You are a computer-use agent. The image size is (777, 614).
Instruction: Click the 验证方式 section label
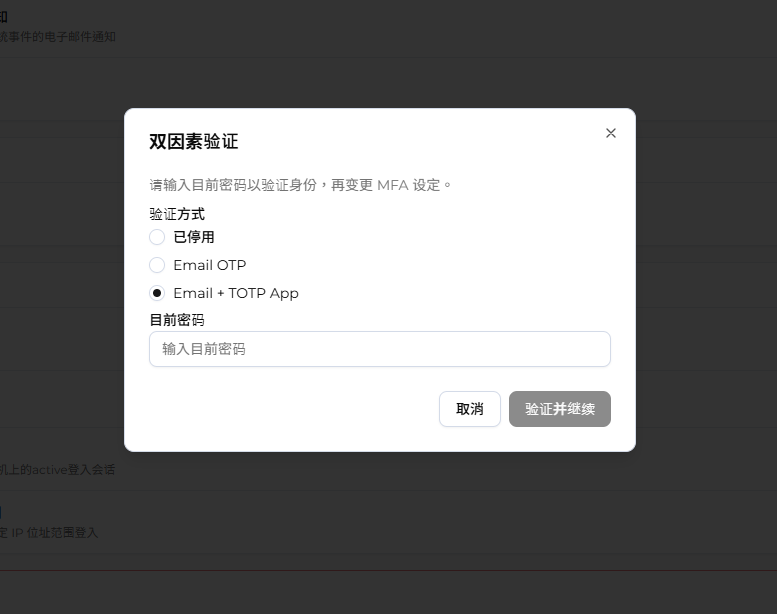click(x=177, y=214)
